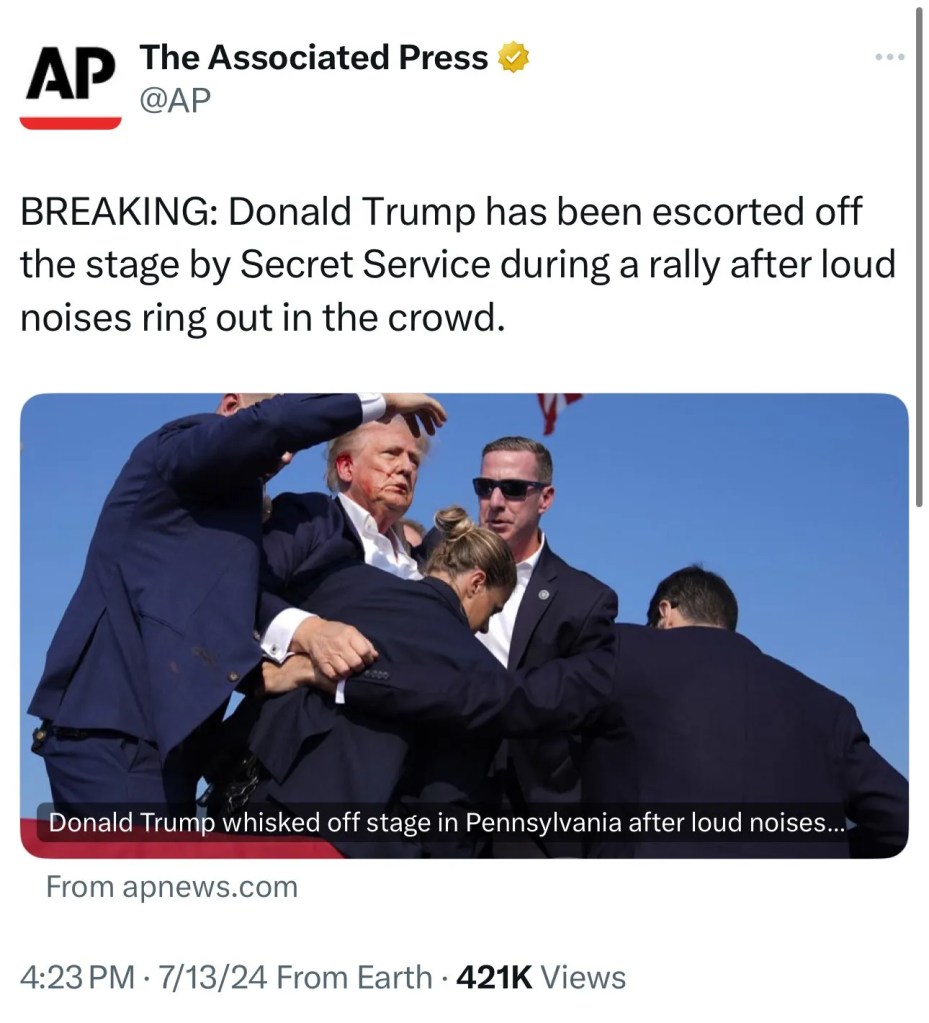
Task: Click the vertical scrollbar thumb
Action: pyautogui.click(x=919, y=250)
